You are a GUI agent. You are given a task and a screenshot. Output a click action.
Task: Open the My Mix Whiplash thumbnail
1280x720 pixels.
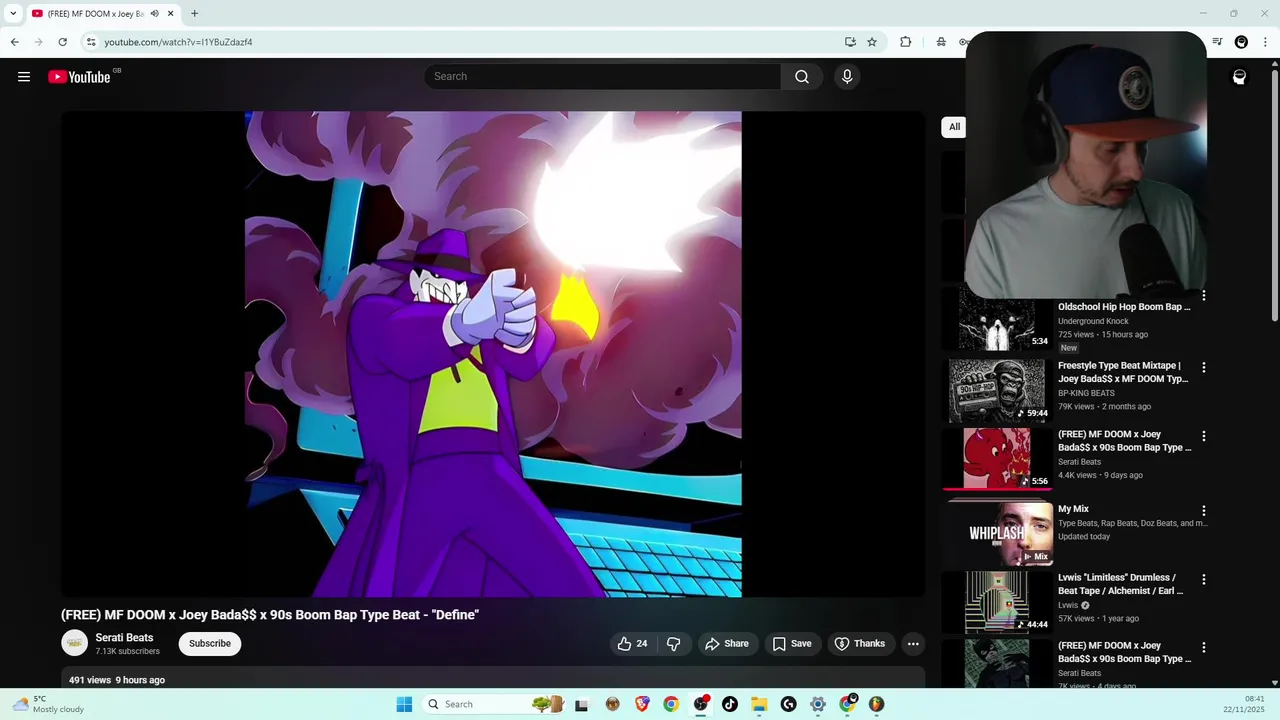coord(997,534)
